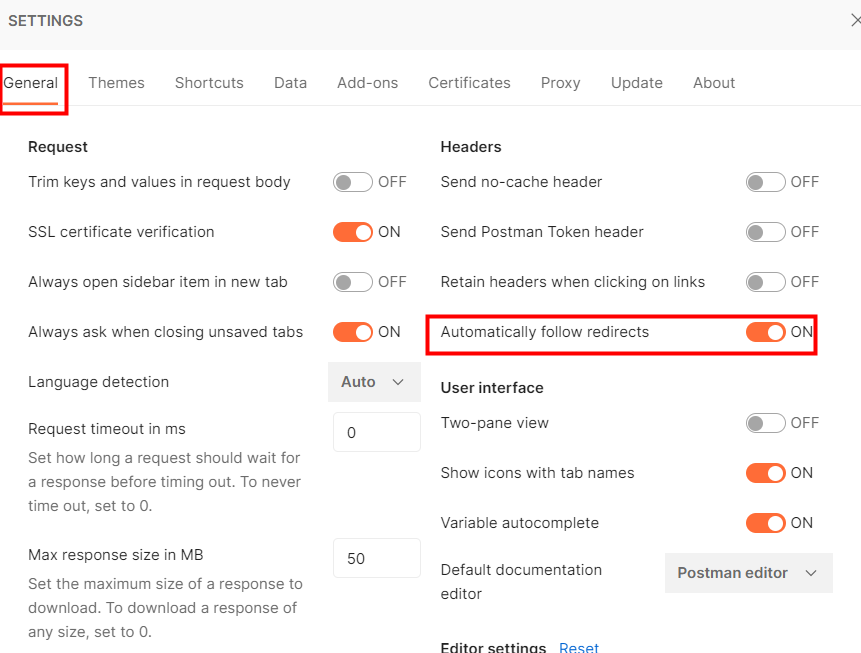The image size is (861, 653).
Task: Open the Shortcuts tab
Action: [x=209, y=83]
